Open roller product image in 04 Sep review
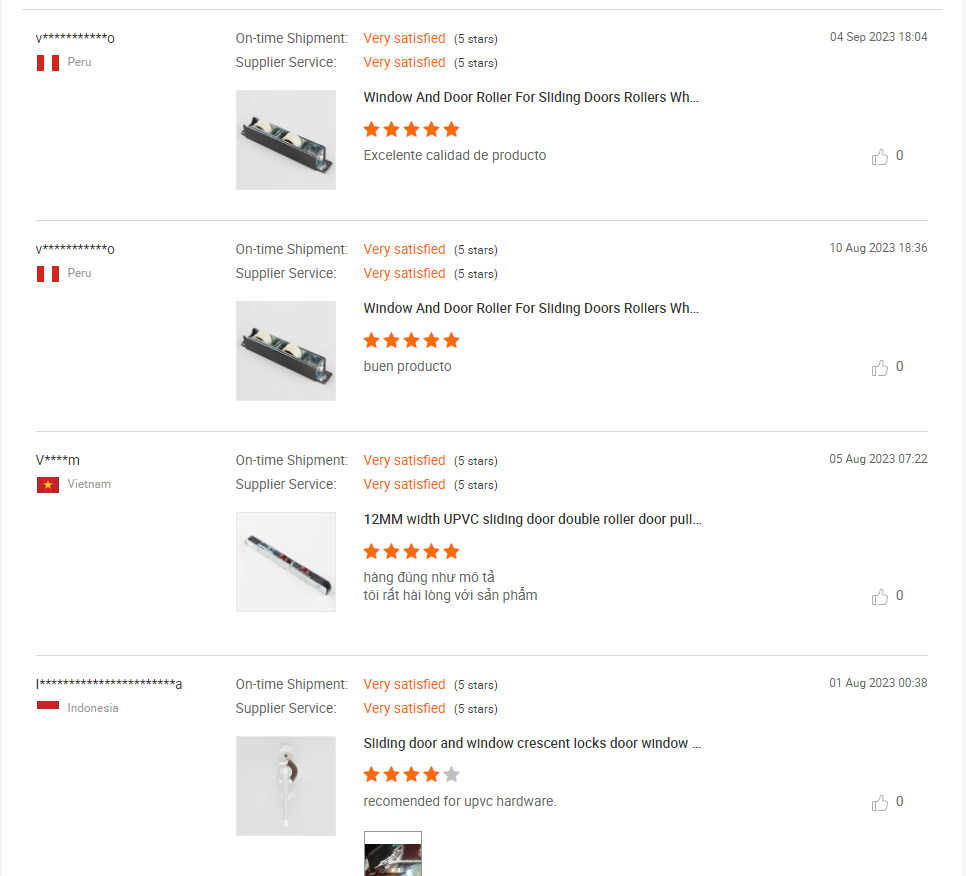Image resolution: width=966 pixels, height=876 pixels. tap(286, 140)
